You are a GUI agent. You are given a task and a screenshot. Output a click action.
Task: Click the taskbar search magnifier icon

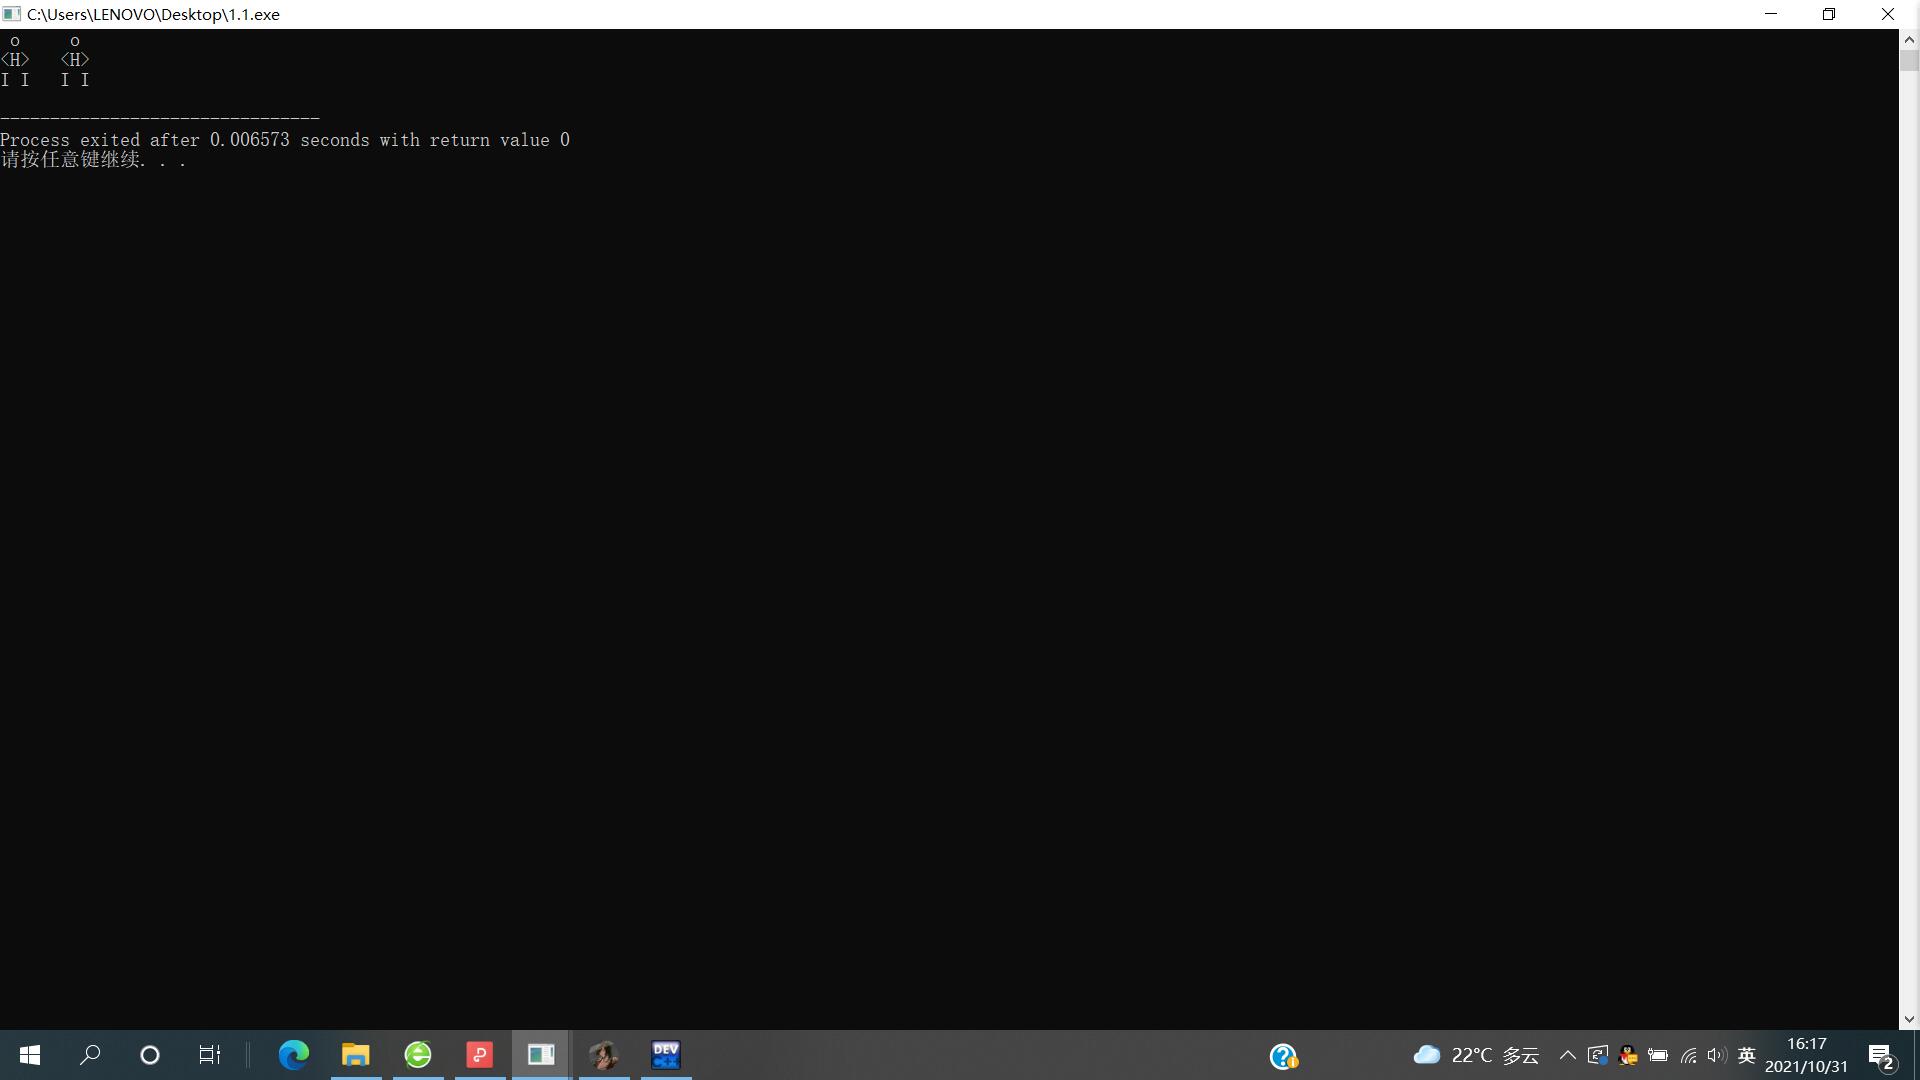pyautogui.click(x=90, y=1055)
